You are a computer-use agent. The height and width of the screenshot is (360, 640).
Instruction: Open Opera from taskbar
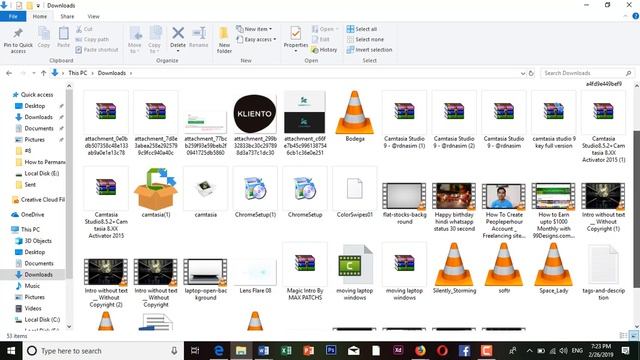442,351
